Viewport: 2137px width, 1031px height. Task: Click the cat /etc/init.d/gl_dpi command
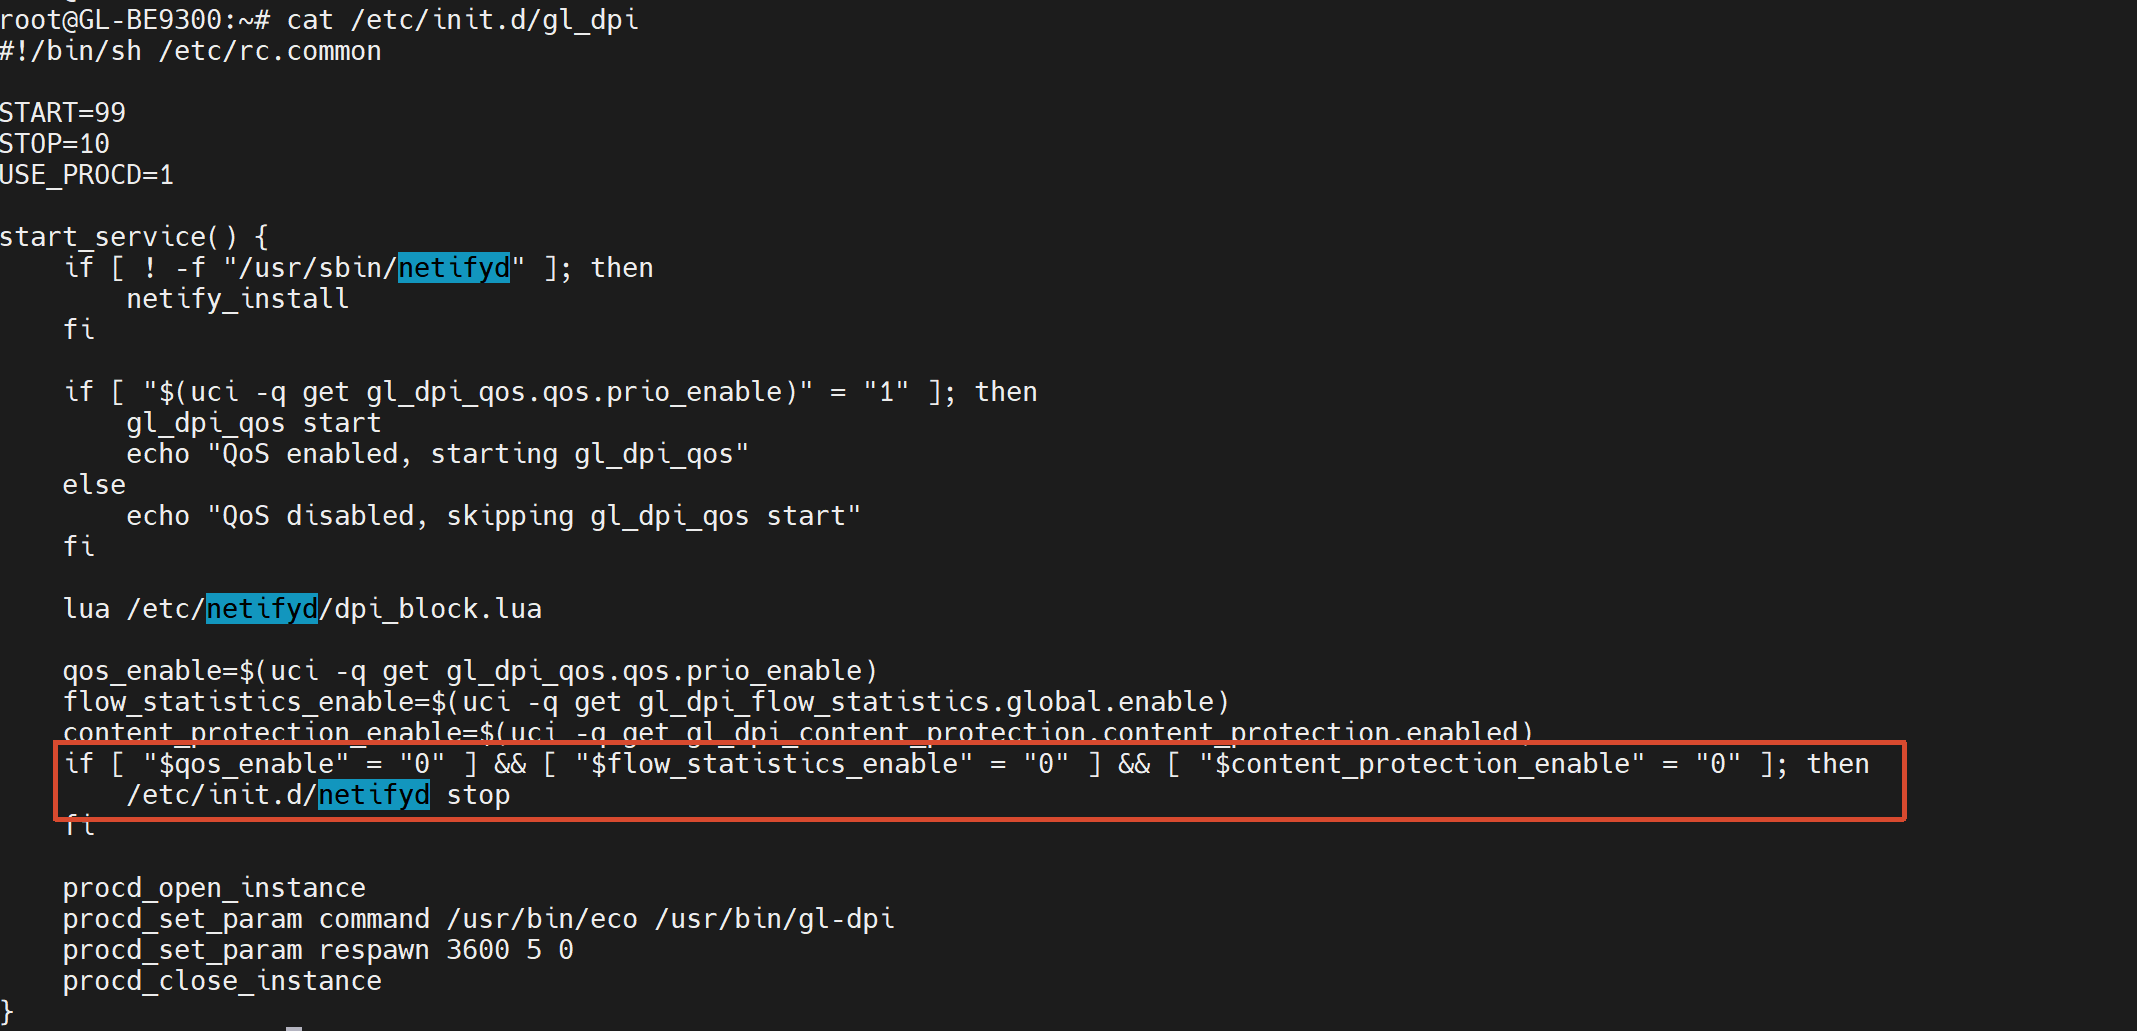point(462,20)
